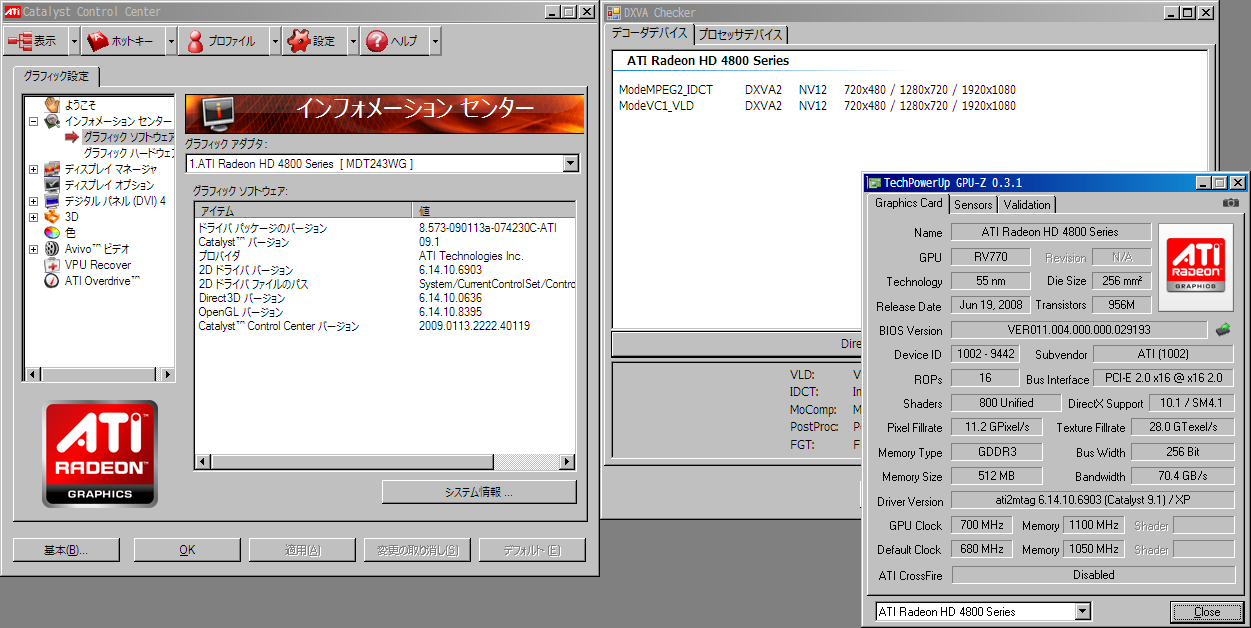
Task: Click the Catalyst Control Center ATI title icon
Action: point(12,12)
